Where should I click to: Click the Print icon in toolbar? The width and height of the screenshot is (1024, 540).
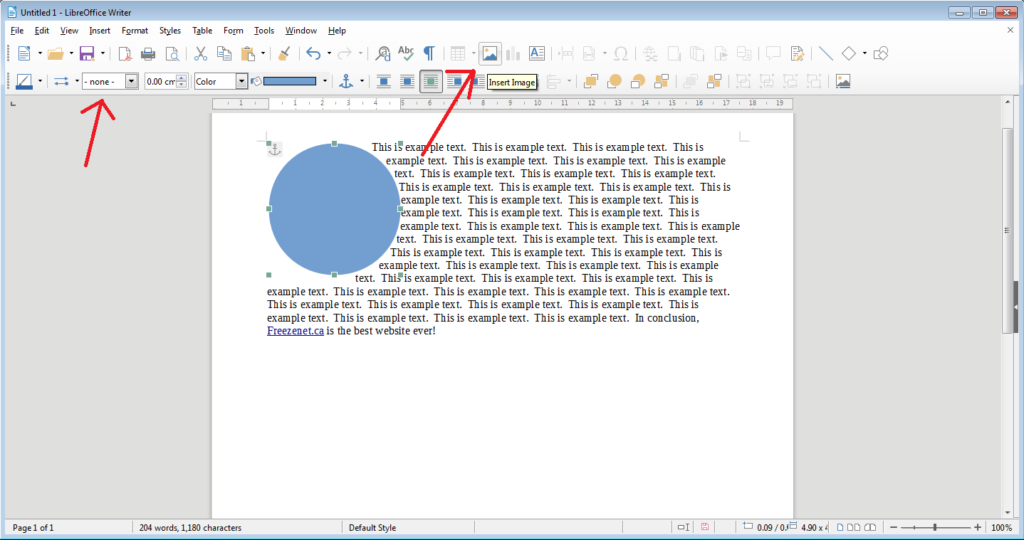pos(148,54)
